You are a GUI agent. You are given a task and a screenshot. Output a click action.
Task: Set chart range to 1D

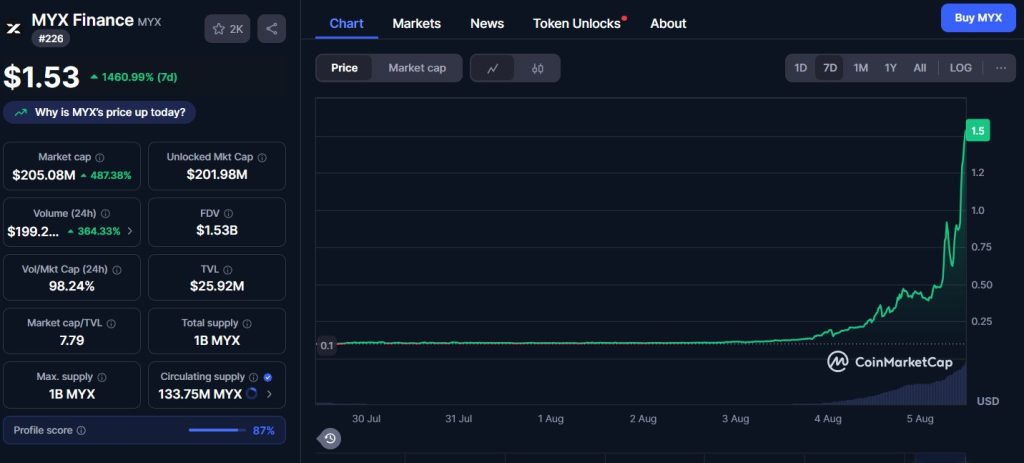(800, 68)
